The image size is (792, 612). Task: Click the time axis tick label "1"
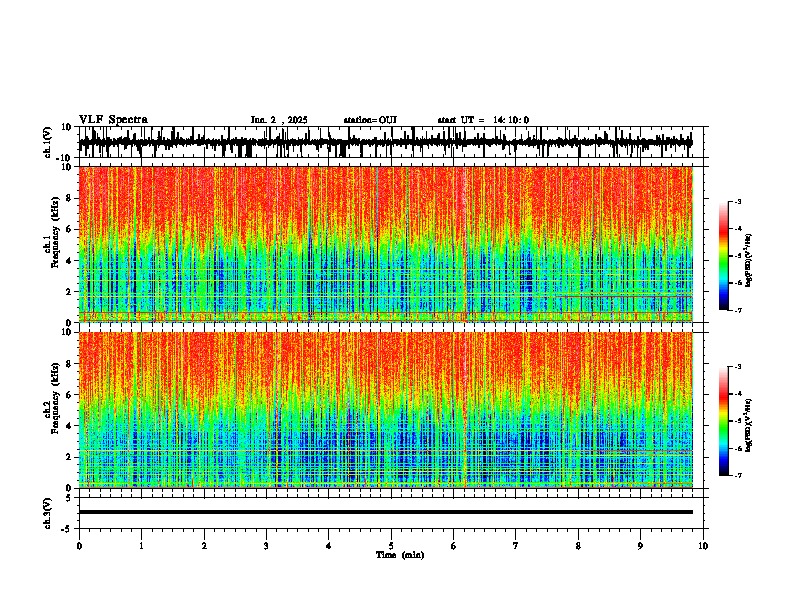tap(141, 546)
